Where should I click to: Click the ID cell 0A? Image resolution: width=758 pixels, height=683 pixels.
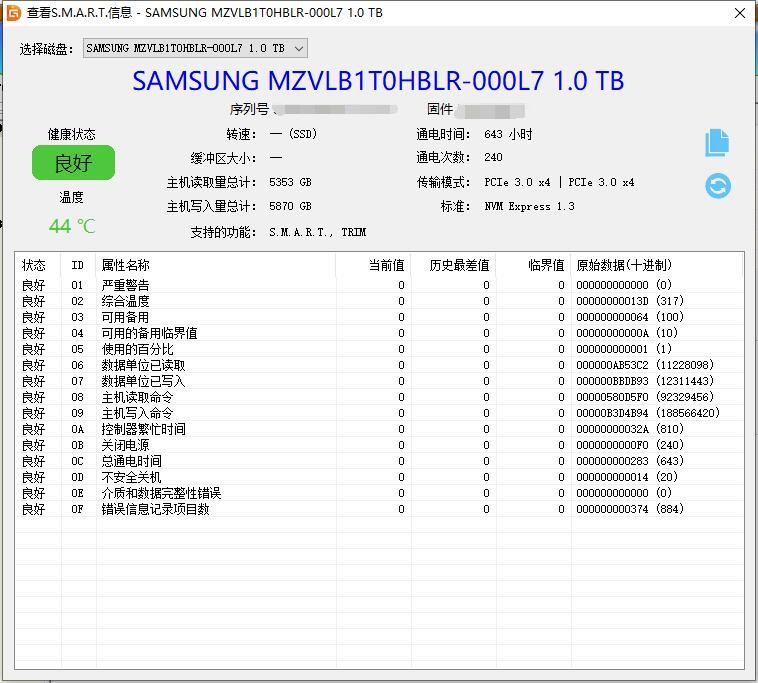[77, 429]
